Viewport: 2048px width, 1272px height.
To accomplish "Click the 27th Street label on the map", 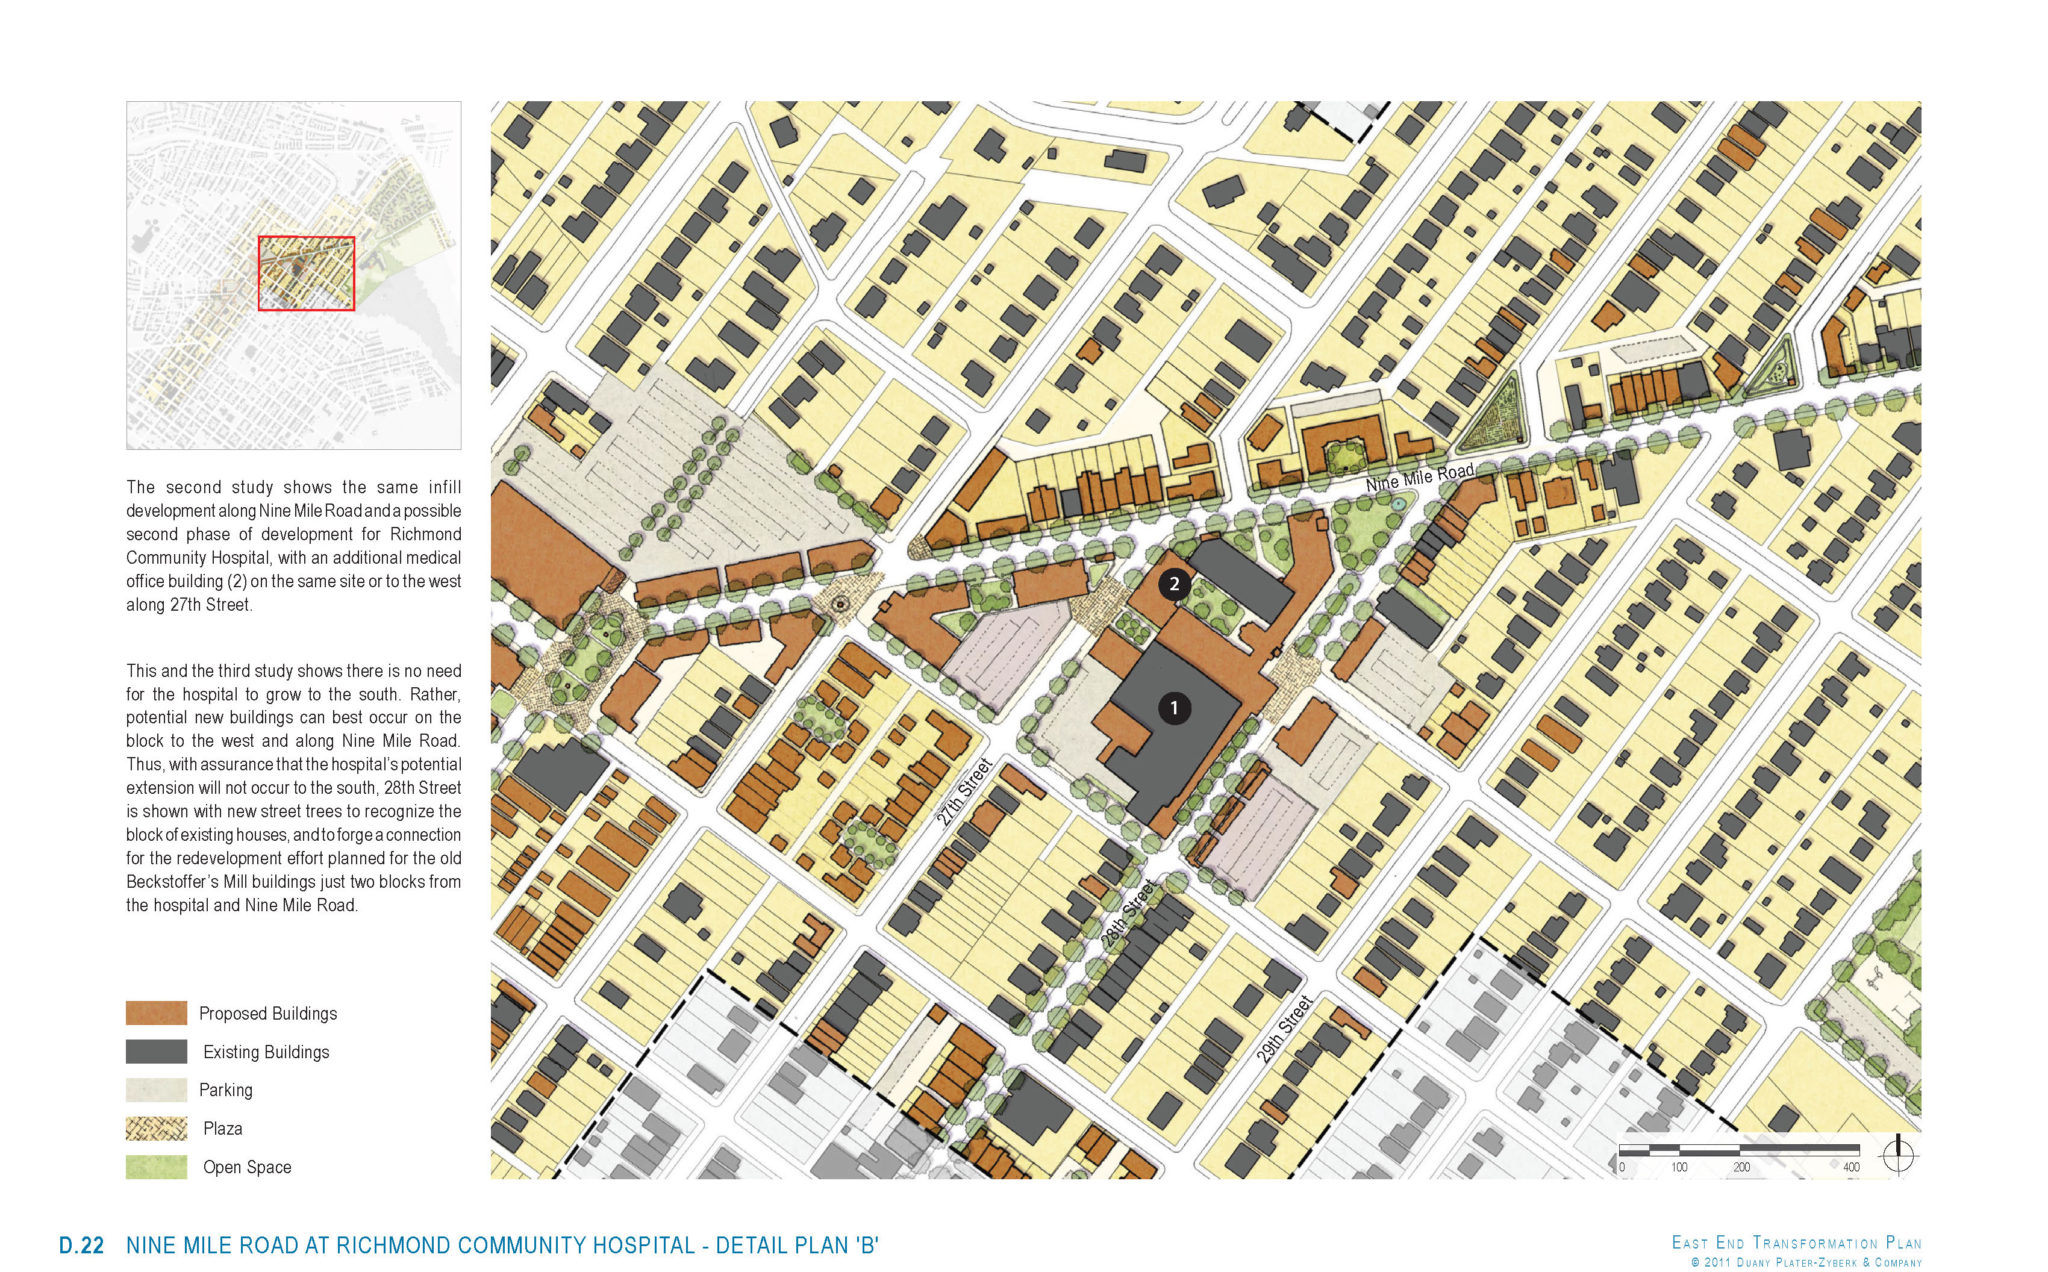I will (964, 792).
